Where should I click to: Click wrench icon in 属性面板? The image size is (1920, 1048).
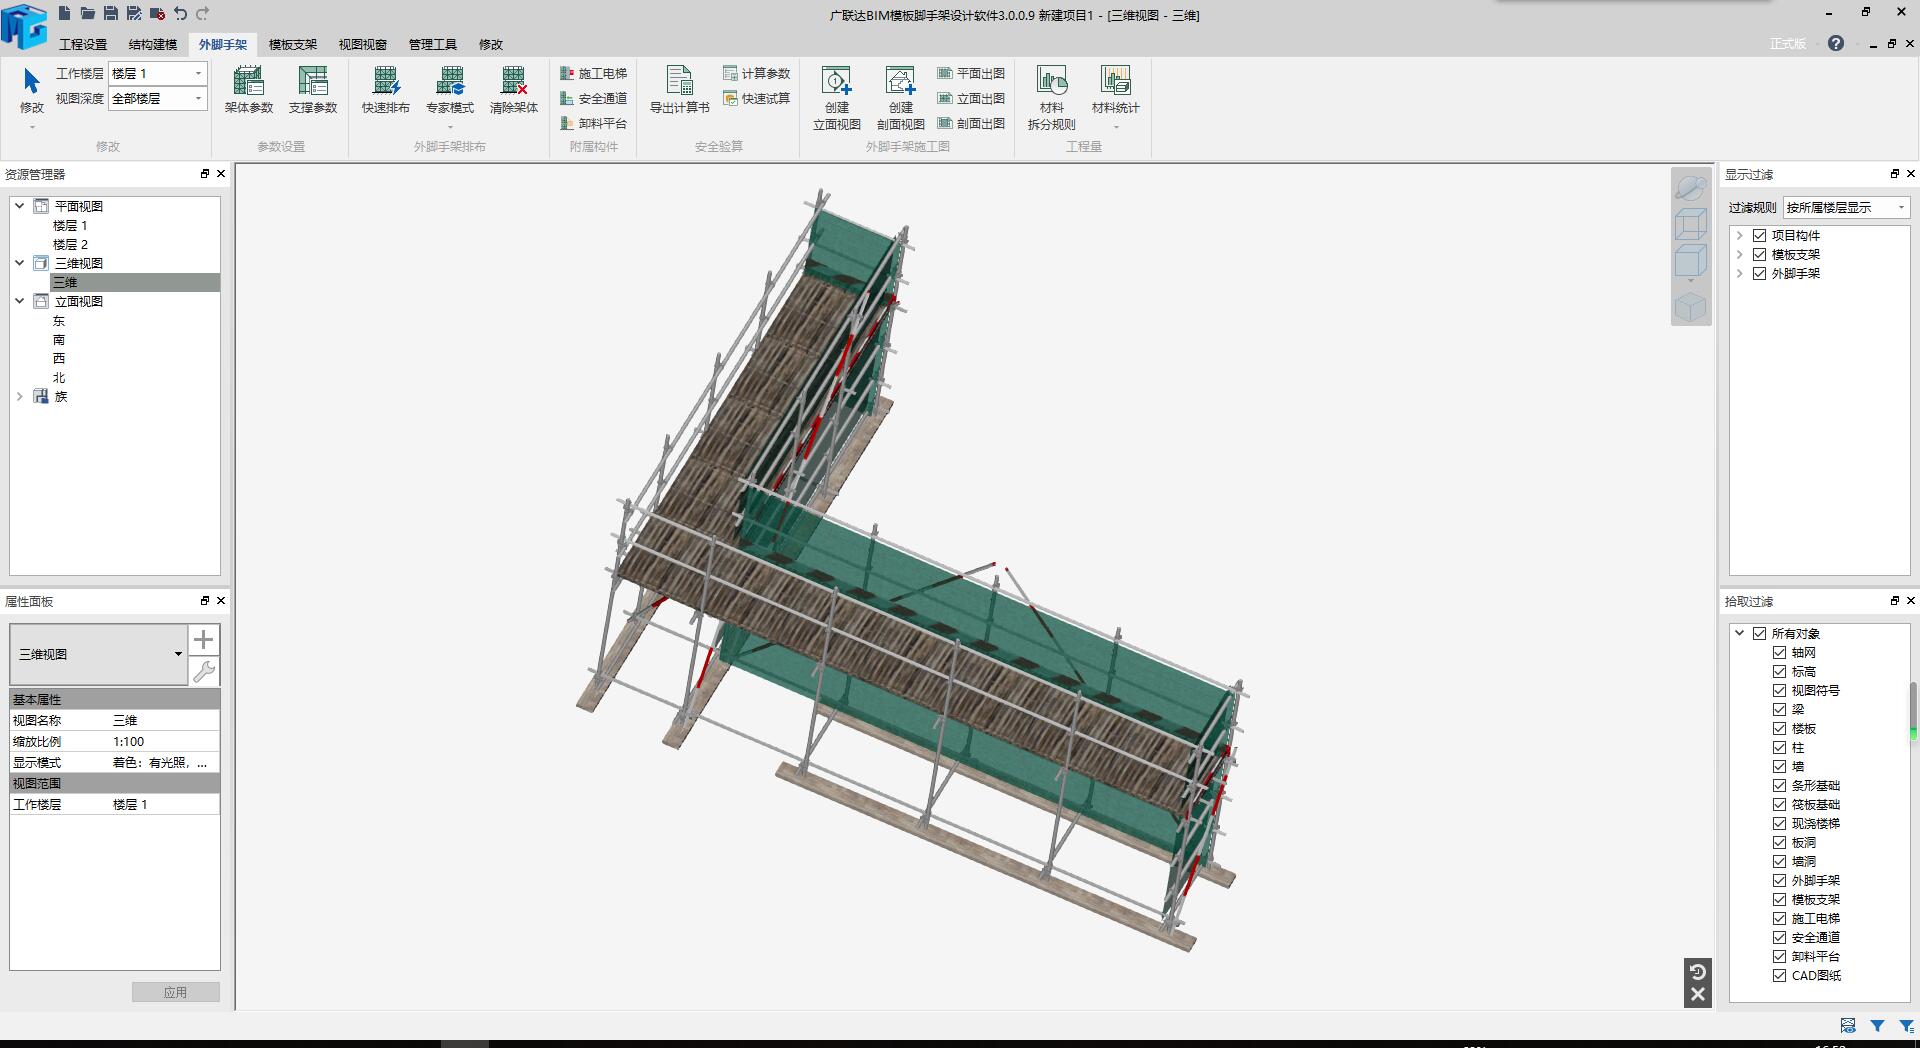(x=204, y=672)
